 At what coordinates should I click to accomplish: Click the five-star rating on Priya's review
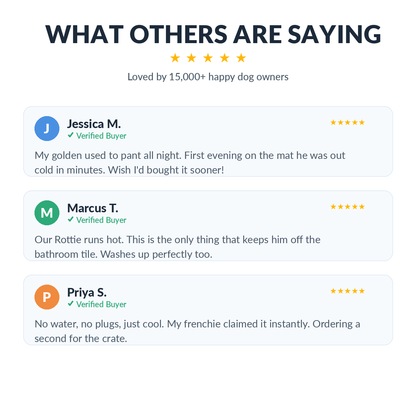point(347,291)
